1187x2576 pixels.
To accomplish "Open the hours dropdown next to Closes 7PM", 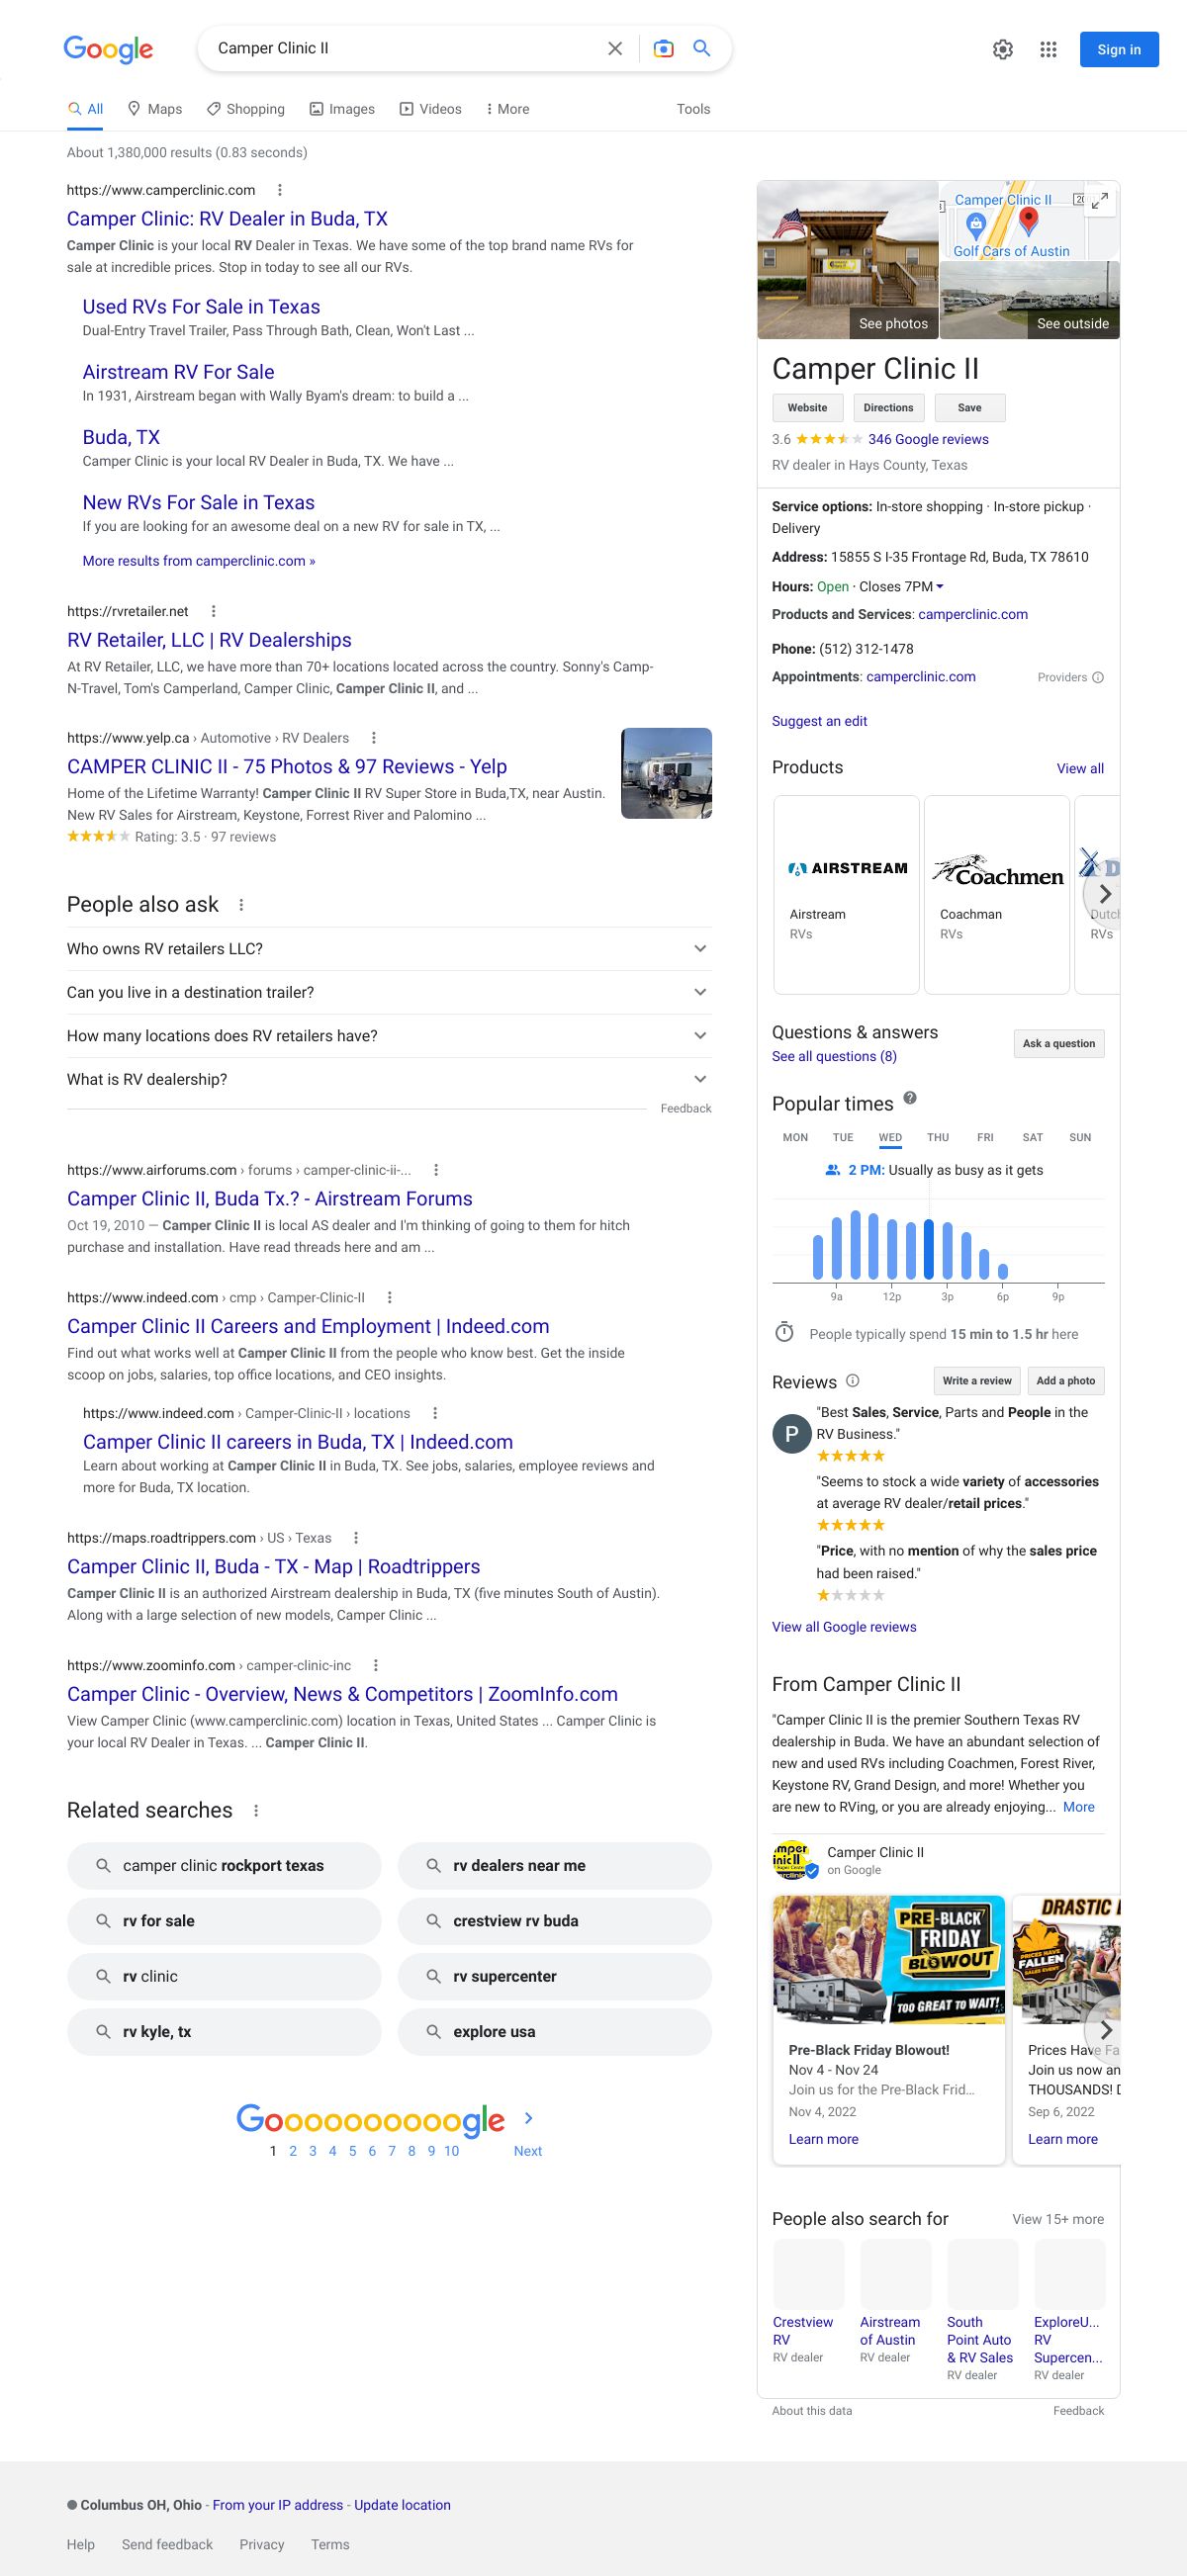I will click(x=939, y=587).
